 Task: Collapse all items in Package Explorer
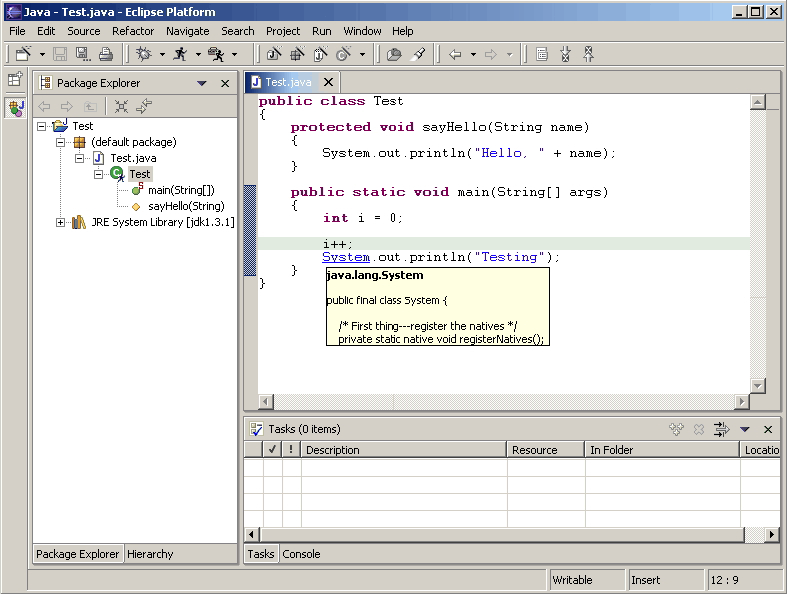(x=121, y=106)
